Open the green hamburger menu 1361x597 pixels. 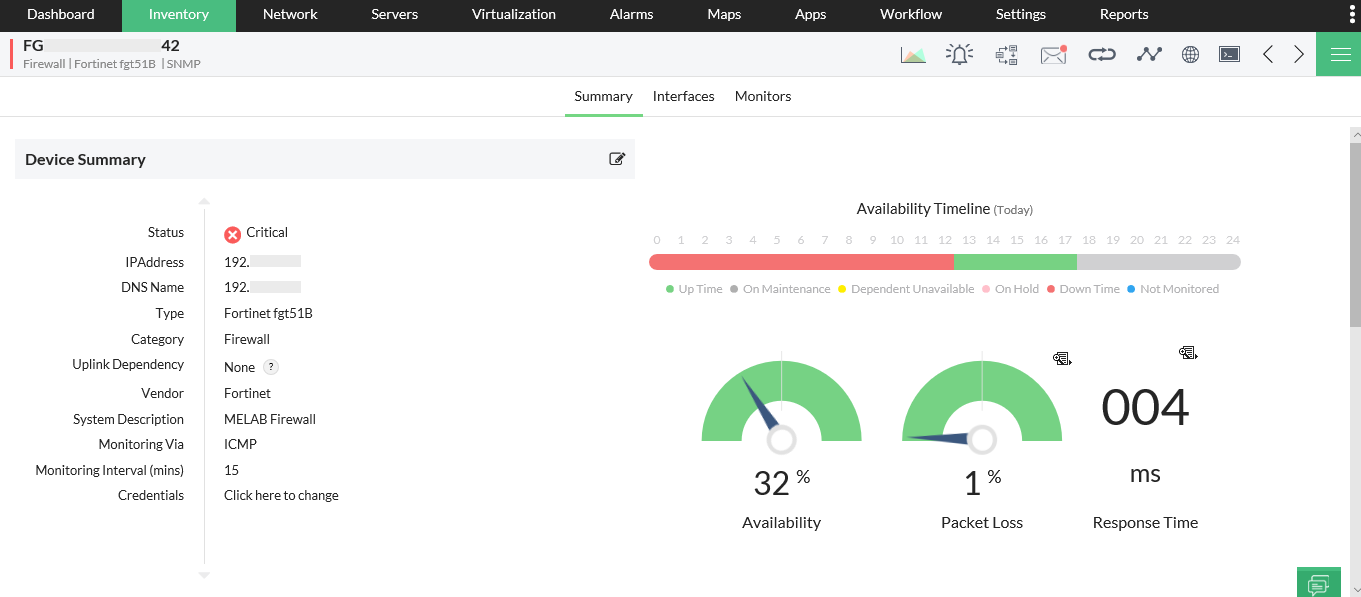(x=1338, y=54)
